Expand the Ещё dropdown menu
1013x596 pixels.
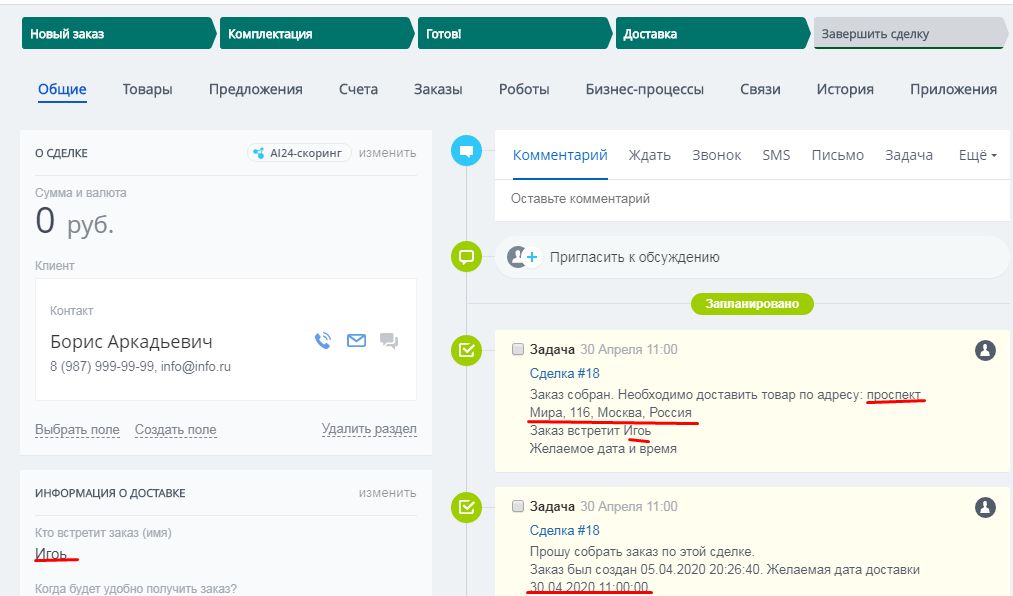pyautogui.click(x=977, y=155)
